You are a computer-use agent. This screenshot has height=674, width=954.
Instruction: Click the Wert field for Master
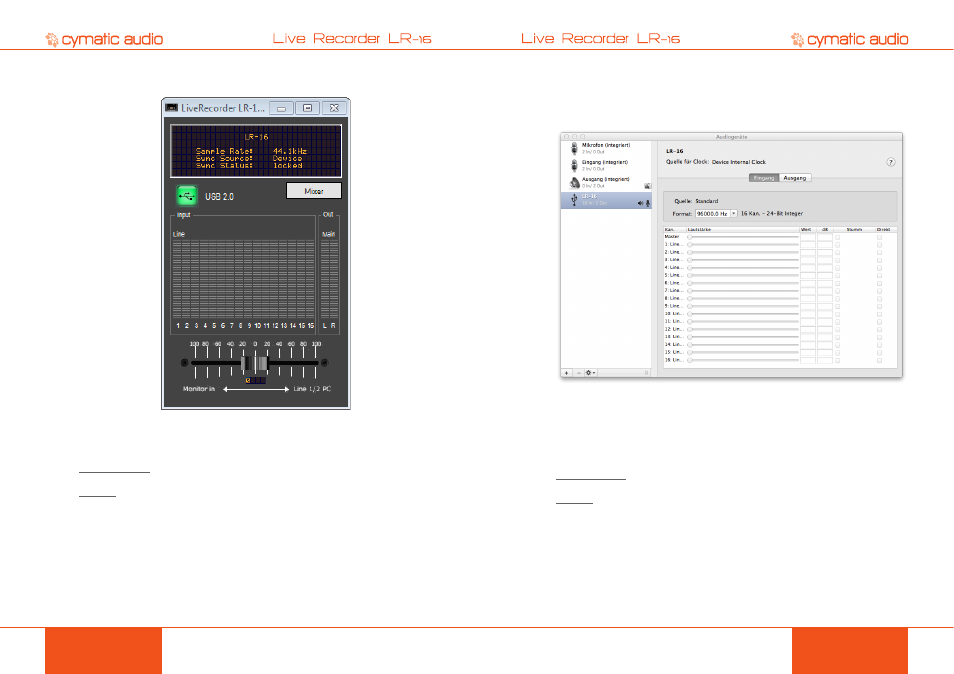tap(807, 237)
